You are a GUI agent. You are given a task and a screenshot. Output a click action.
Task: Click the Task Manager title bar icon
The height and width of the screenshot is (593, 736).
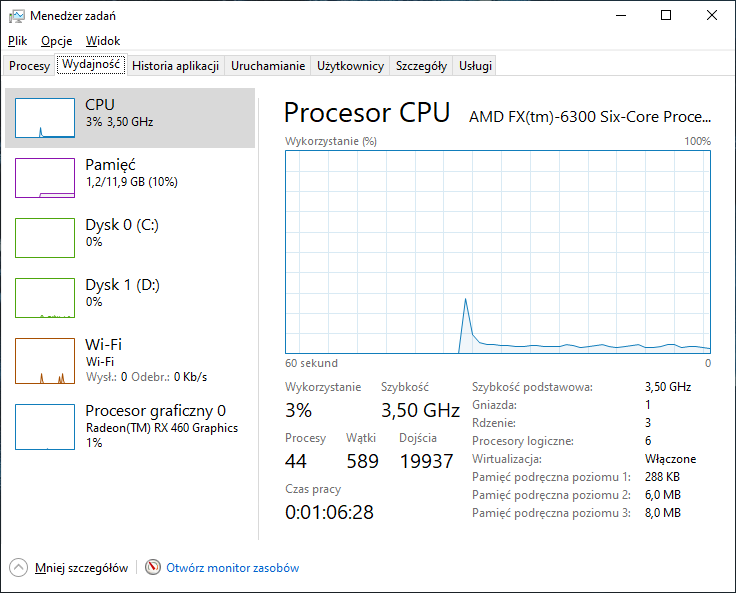17,15
